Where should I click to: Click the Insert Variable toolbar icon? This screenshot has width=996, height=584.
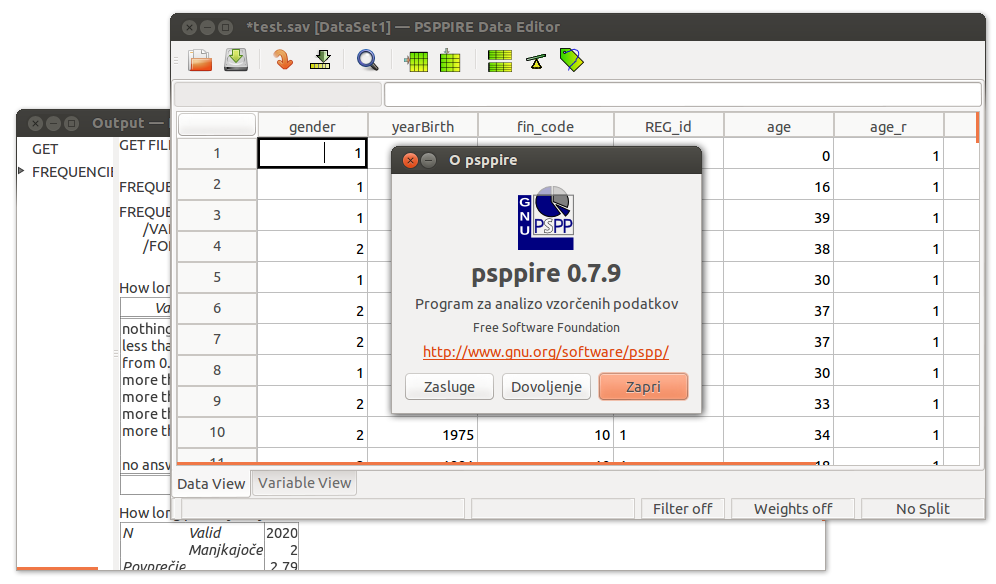tap(450, 60)
